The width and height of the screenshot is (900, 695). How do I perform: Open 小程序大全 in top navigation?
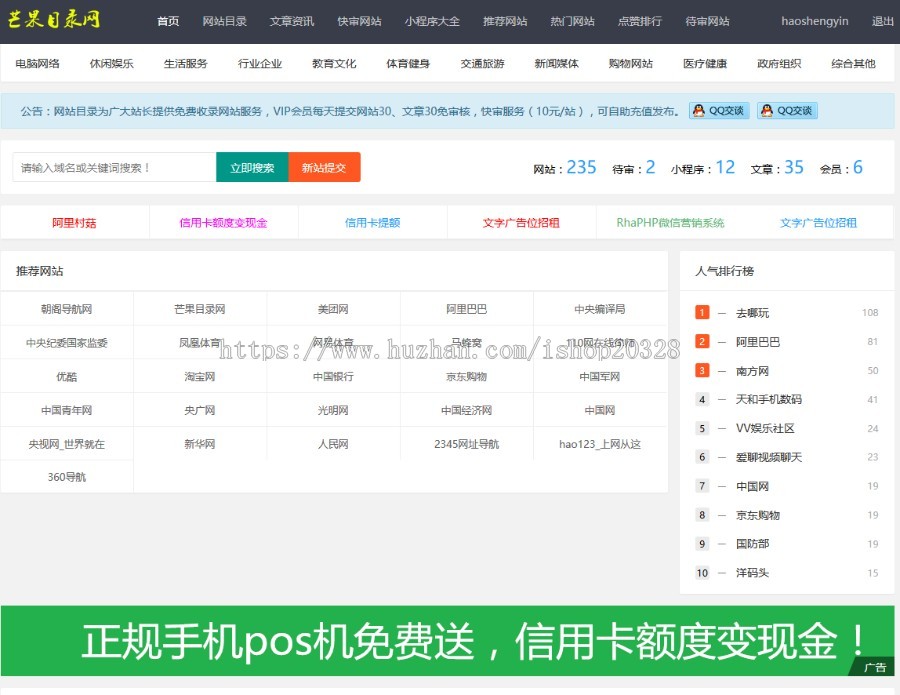coord(432,21)
